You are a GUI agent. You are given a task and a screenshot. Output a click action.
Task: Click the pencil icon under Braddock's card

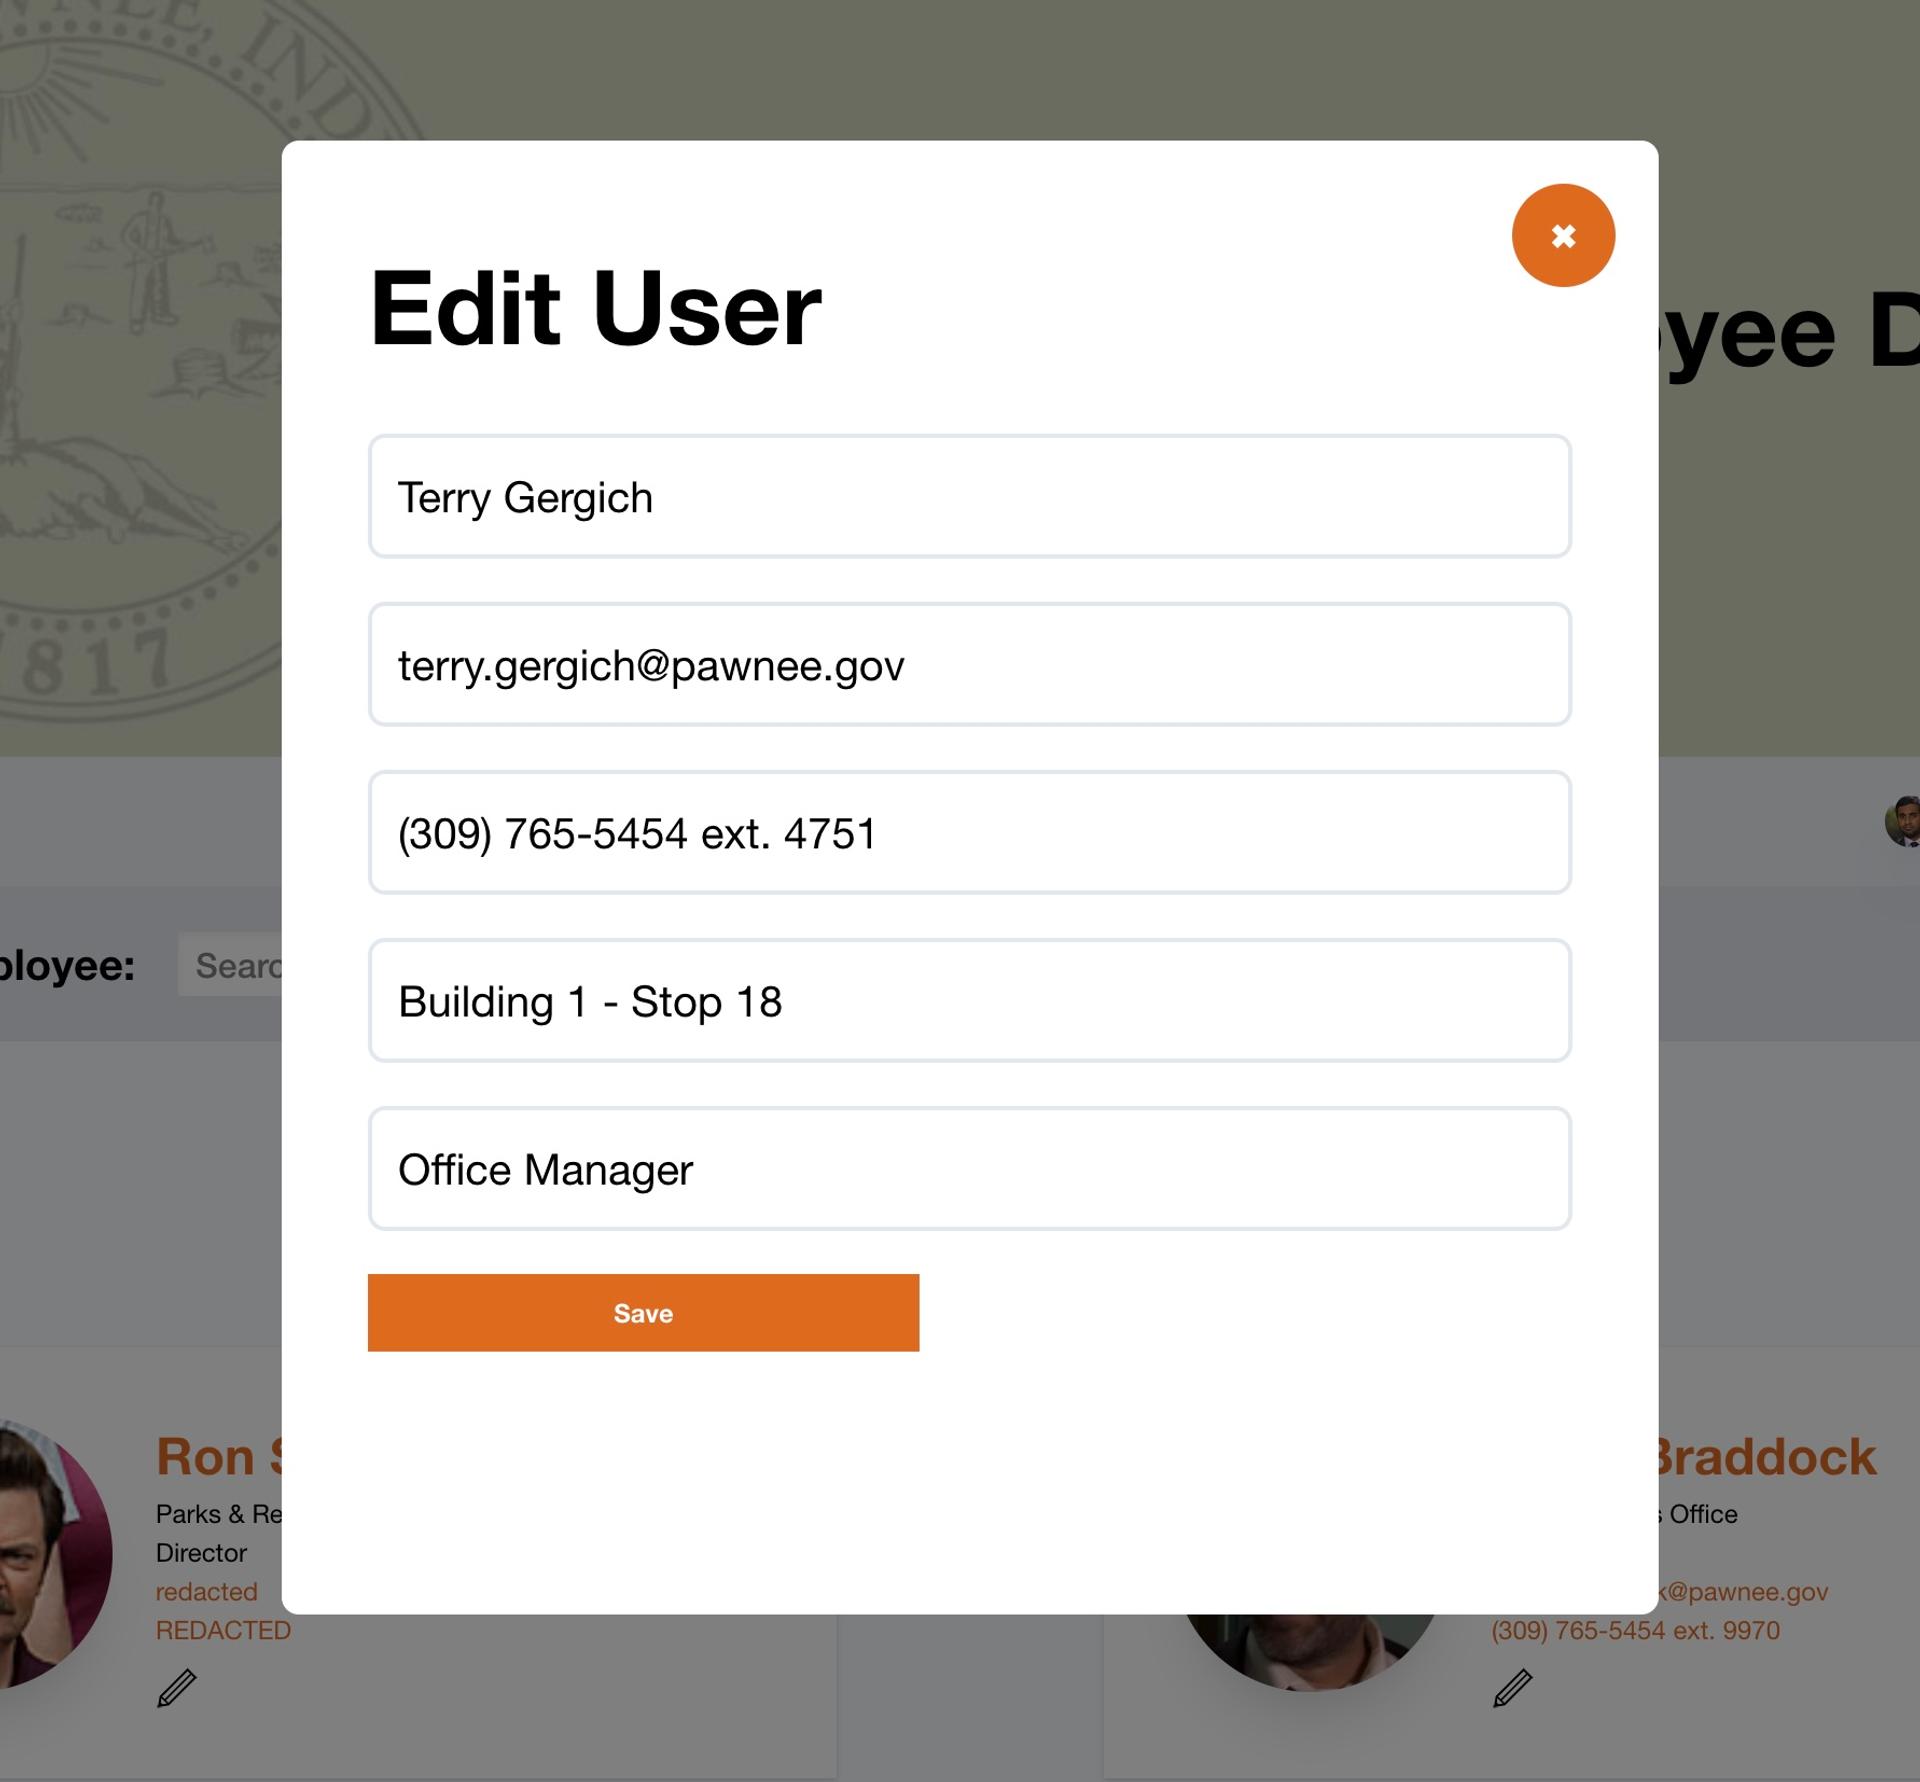tap(1512, 1688)
